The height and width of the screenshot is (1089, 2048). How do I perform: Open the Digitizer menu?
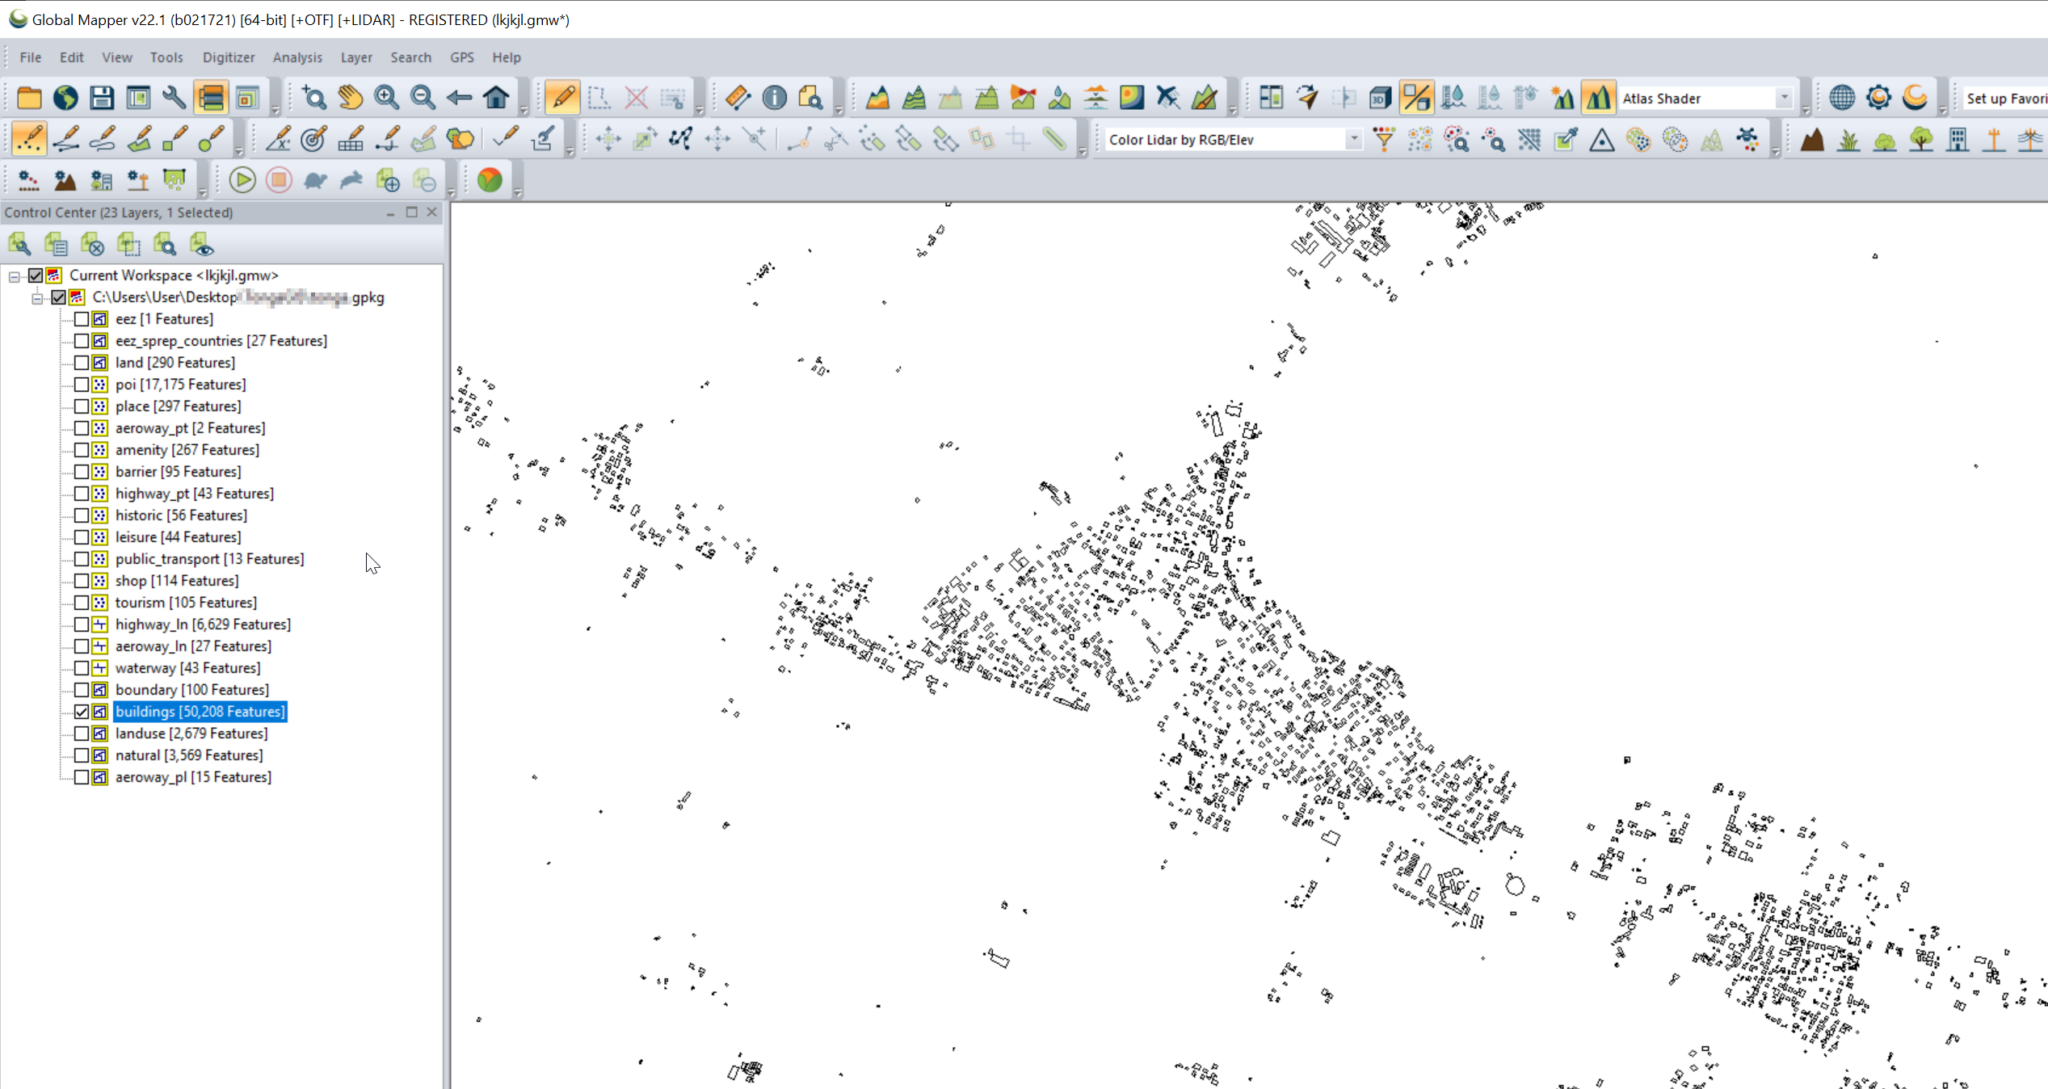pyautogui.click(x=228, y=57)
